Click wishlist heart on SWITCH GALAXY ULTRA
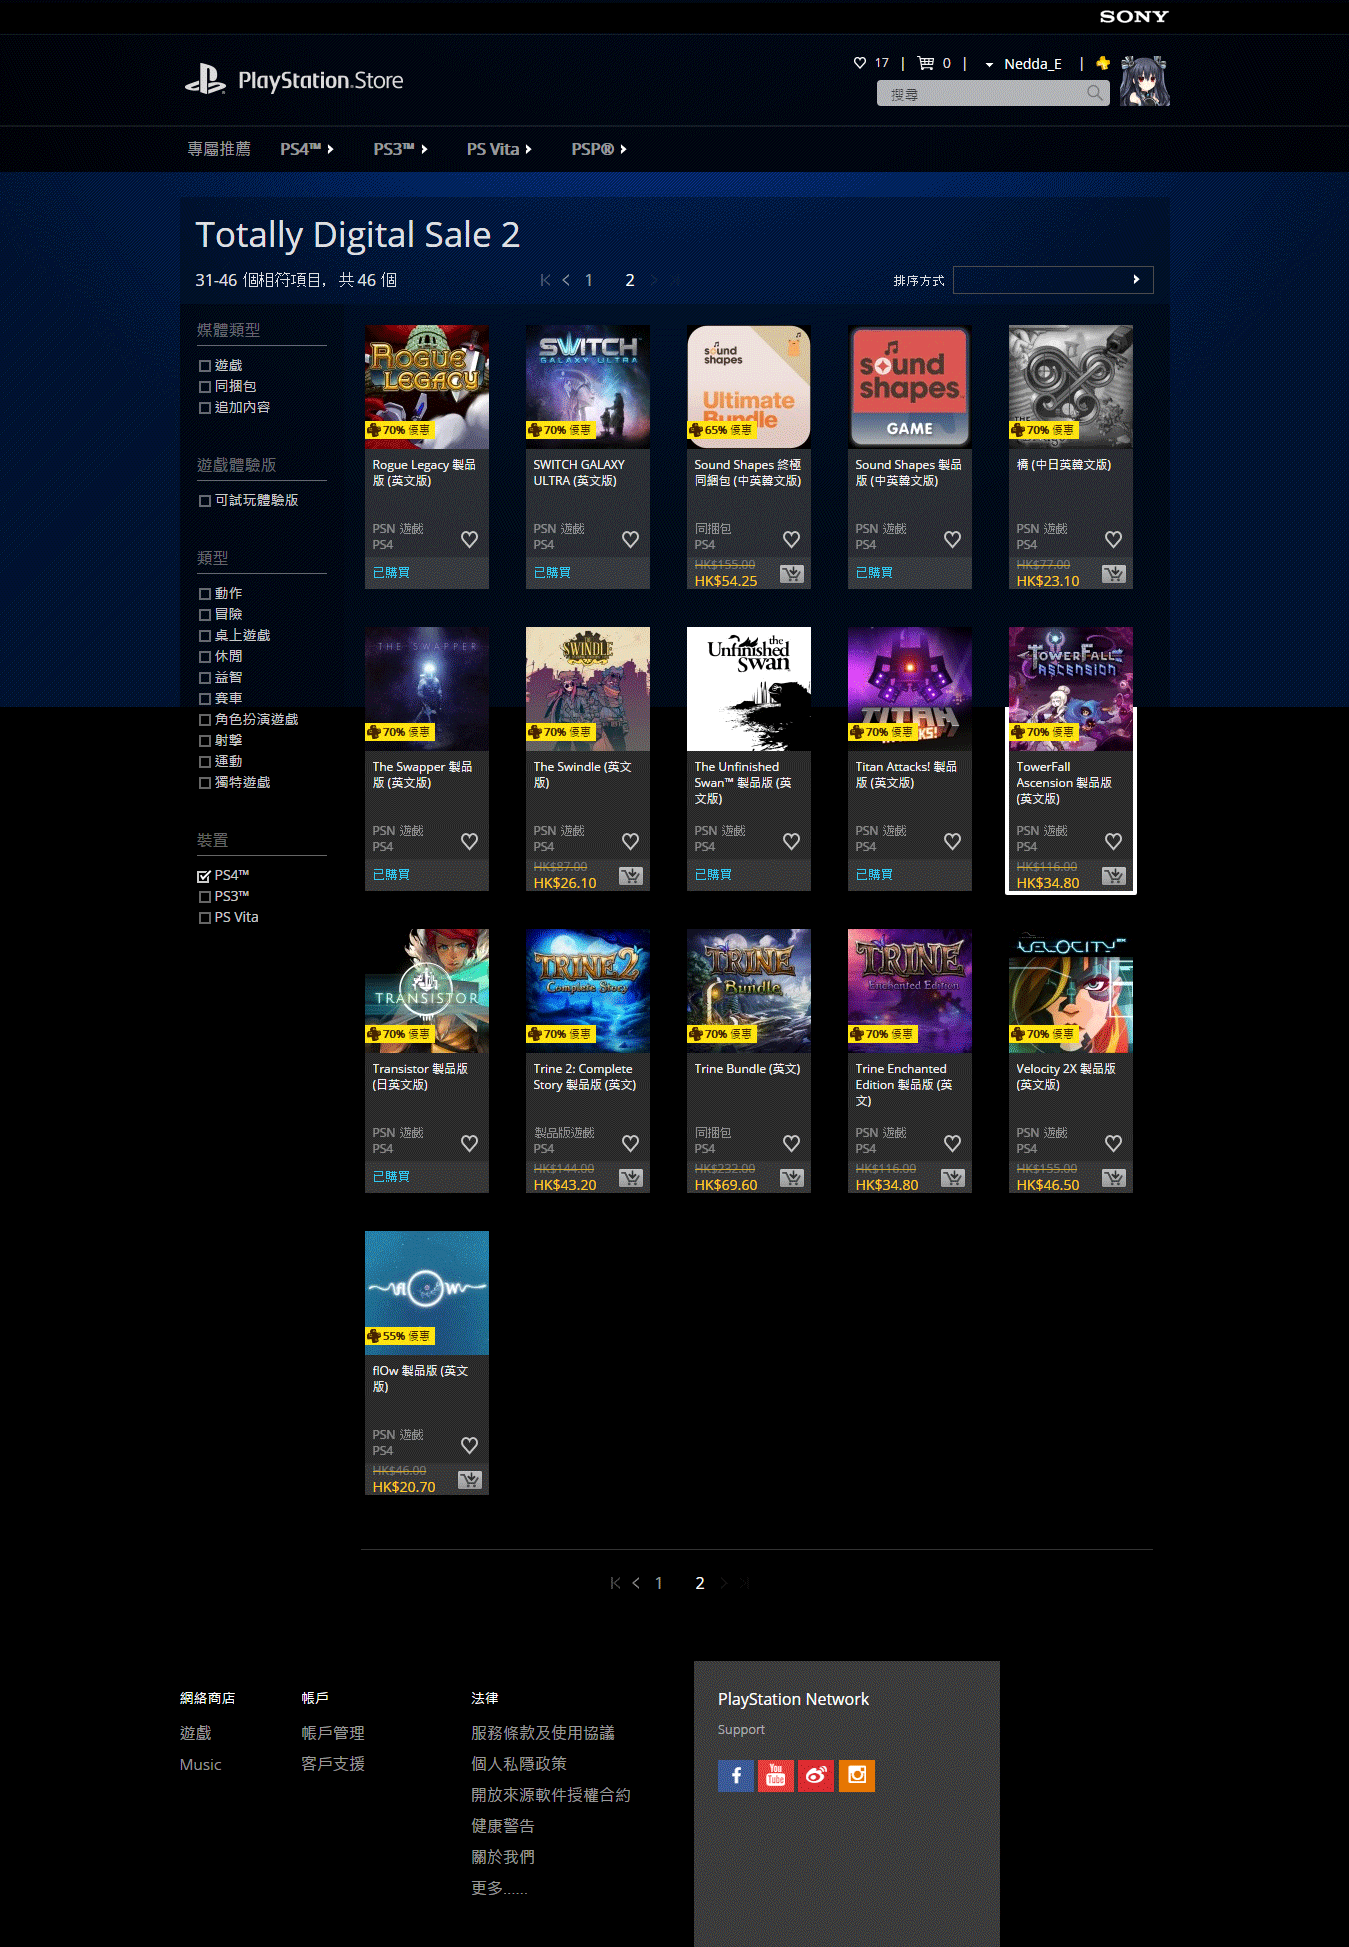 coord(630,539)
